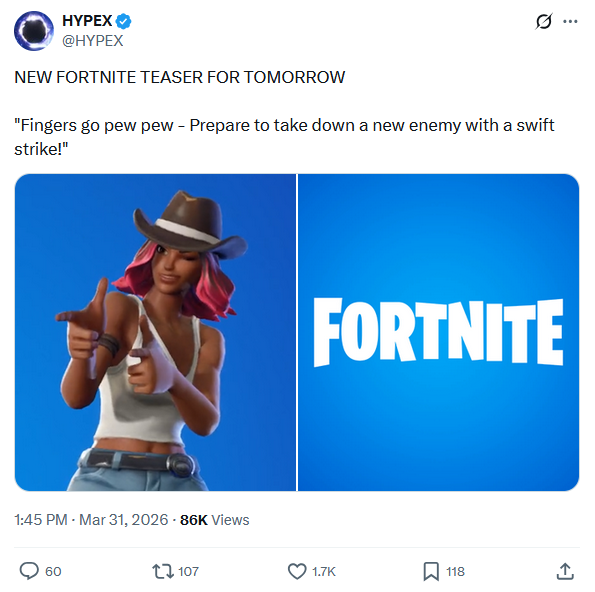Open the cowgirl finger-guns teaser image
Viewport: 595px width, 592px height.
155,332
